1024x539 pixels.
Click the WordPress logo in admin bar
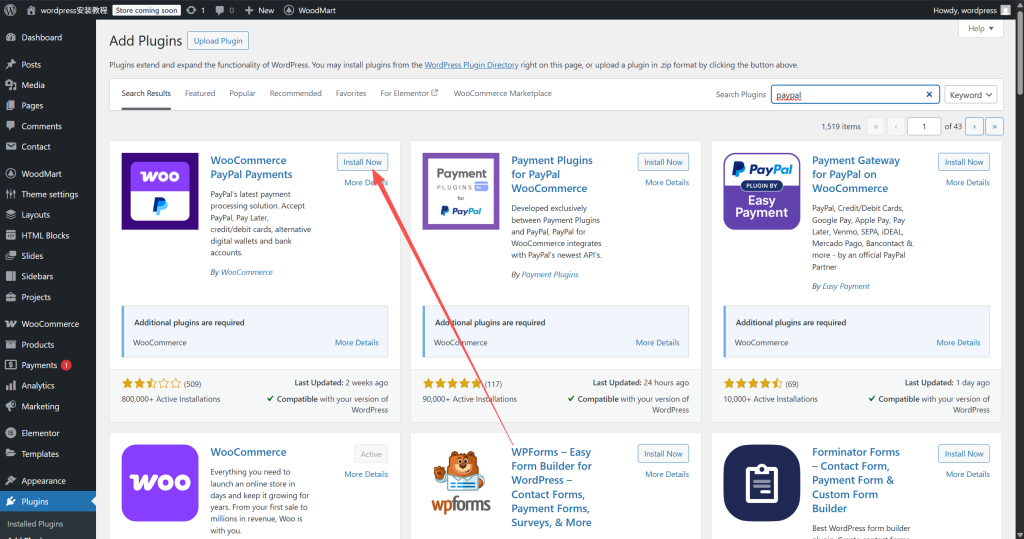[x=10, y=10]
